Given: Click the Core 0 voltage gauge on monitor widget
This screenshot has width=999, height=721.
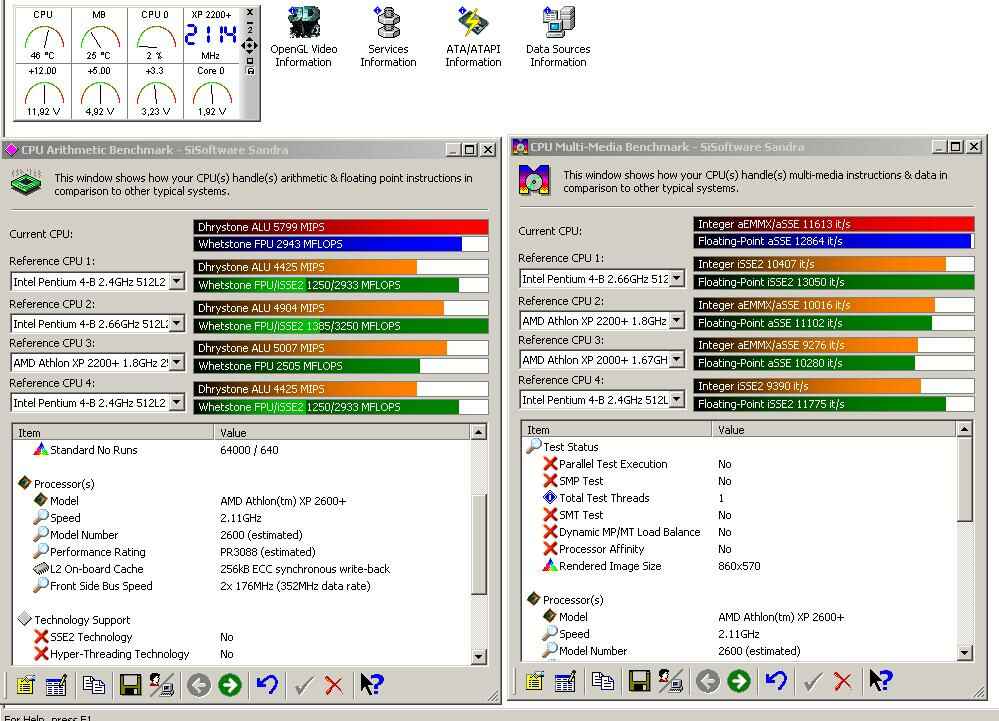Looking at the screenshot, I should click(x=212, y=91).
